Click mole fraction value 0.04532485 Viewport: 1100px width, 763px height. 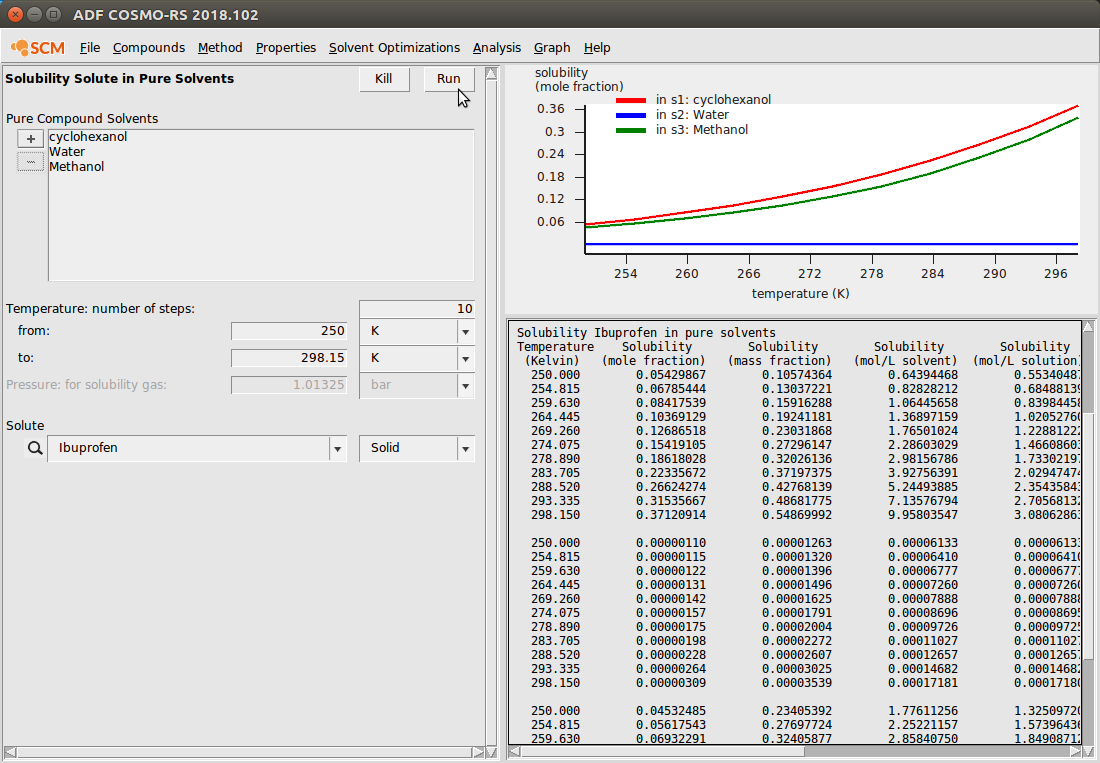pyautogui.click(x=671, y=711)
